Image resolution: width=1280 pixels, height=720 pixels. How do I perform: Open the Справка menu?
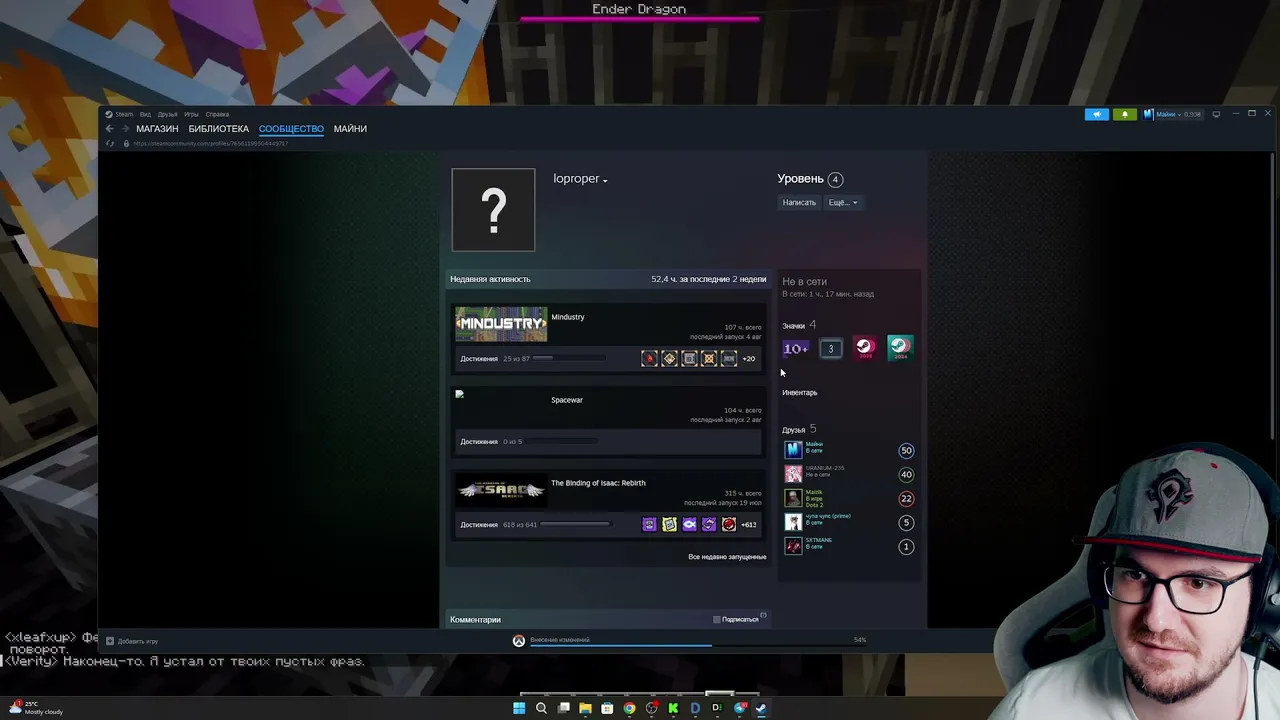click(217, 114)
